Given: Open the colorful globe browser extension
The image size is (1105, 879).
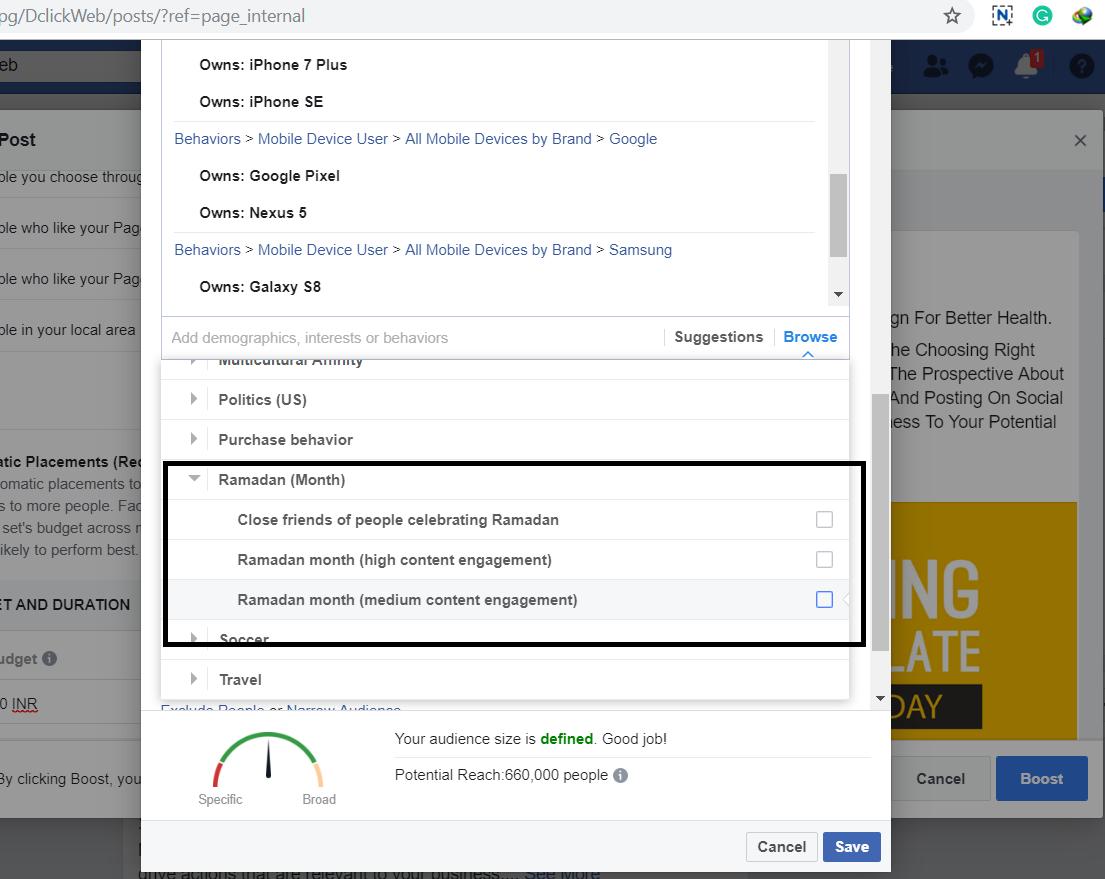Looking at the screenshot, I should pos(1082,16).
